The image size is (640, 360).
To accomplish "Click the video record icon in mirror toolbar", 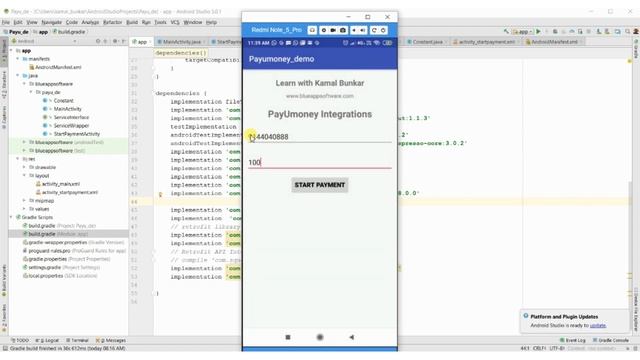I will 333,30.
